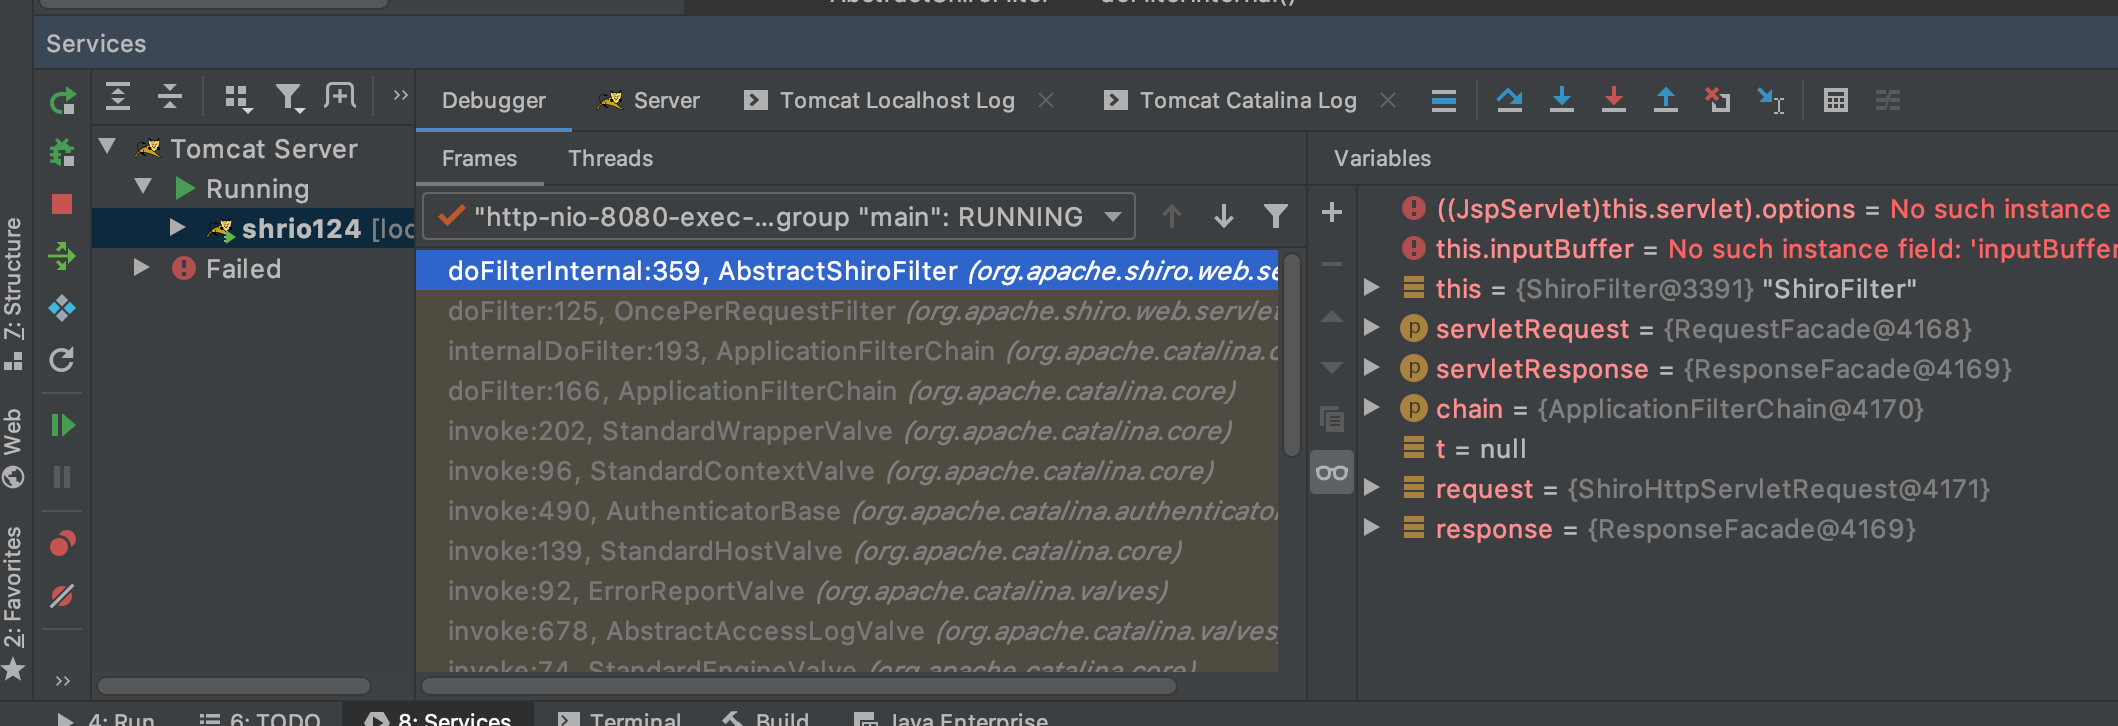Close the Tomcat Localhost Log tab
Image resolution: width=2118 pixels, height=726 pixels.
(1046, 100)
